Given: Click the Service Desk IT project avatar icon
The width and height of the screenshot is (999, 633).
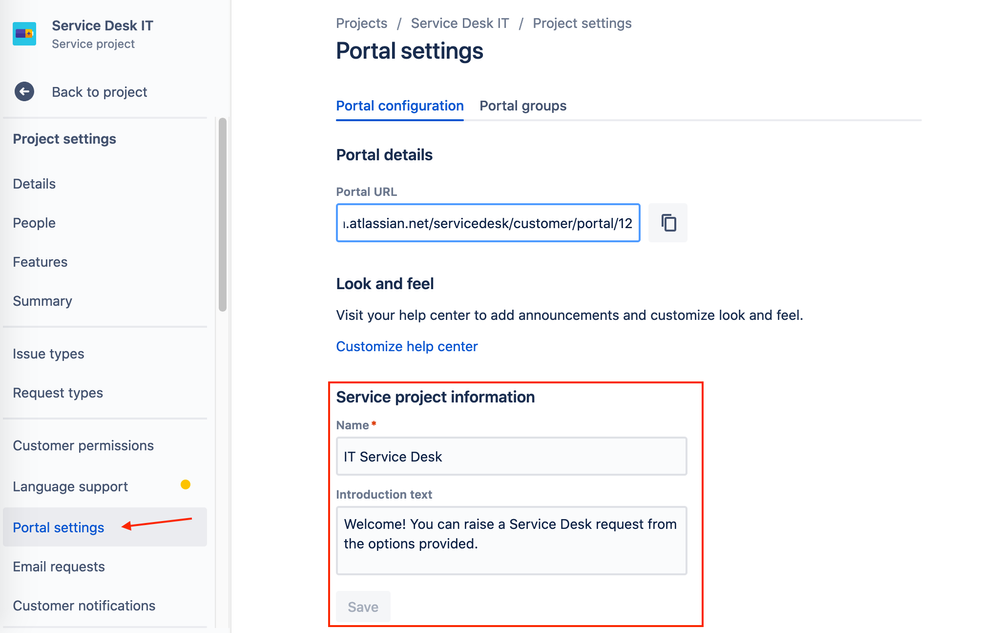Looking at the screenshot, I should click(24, 34).
